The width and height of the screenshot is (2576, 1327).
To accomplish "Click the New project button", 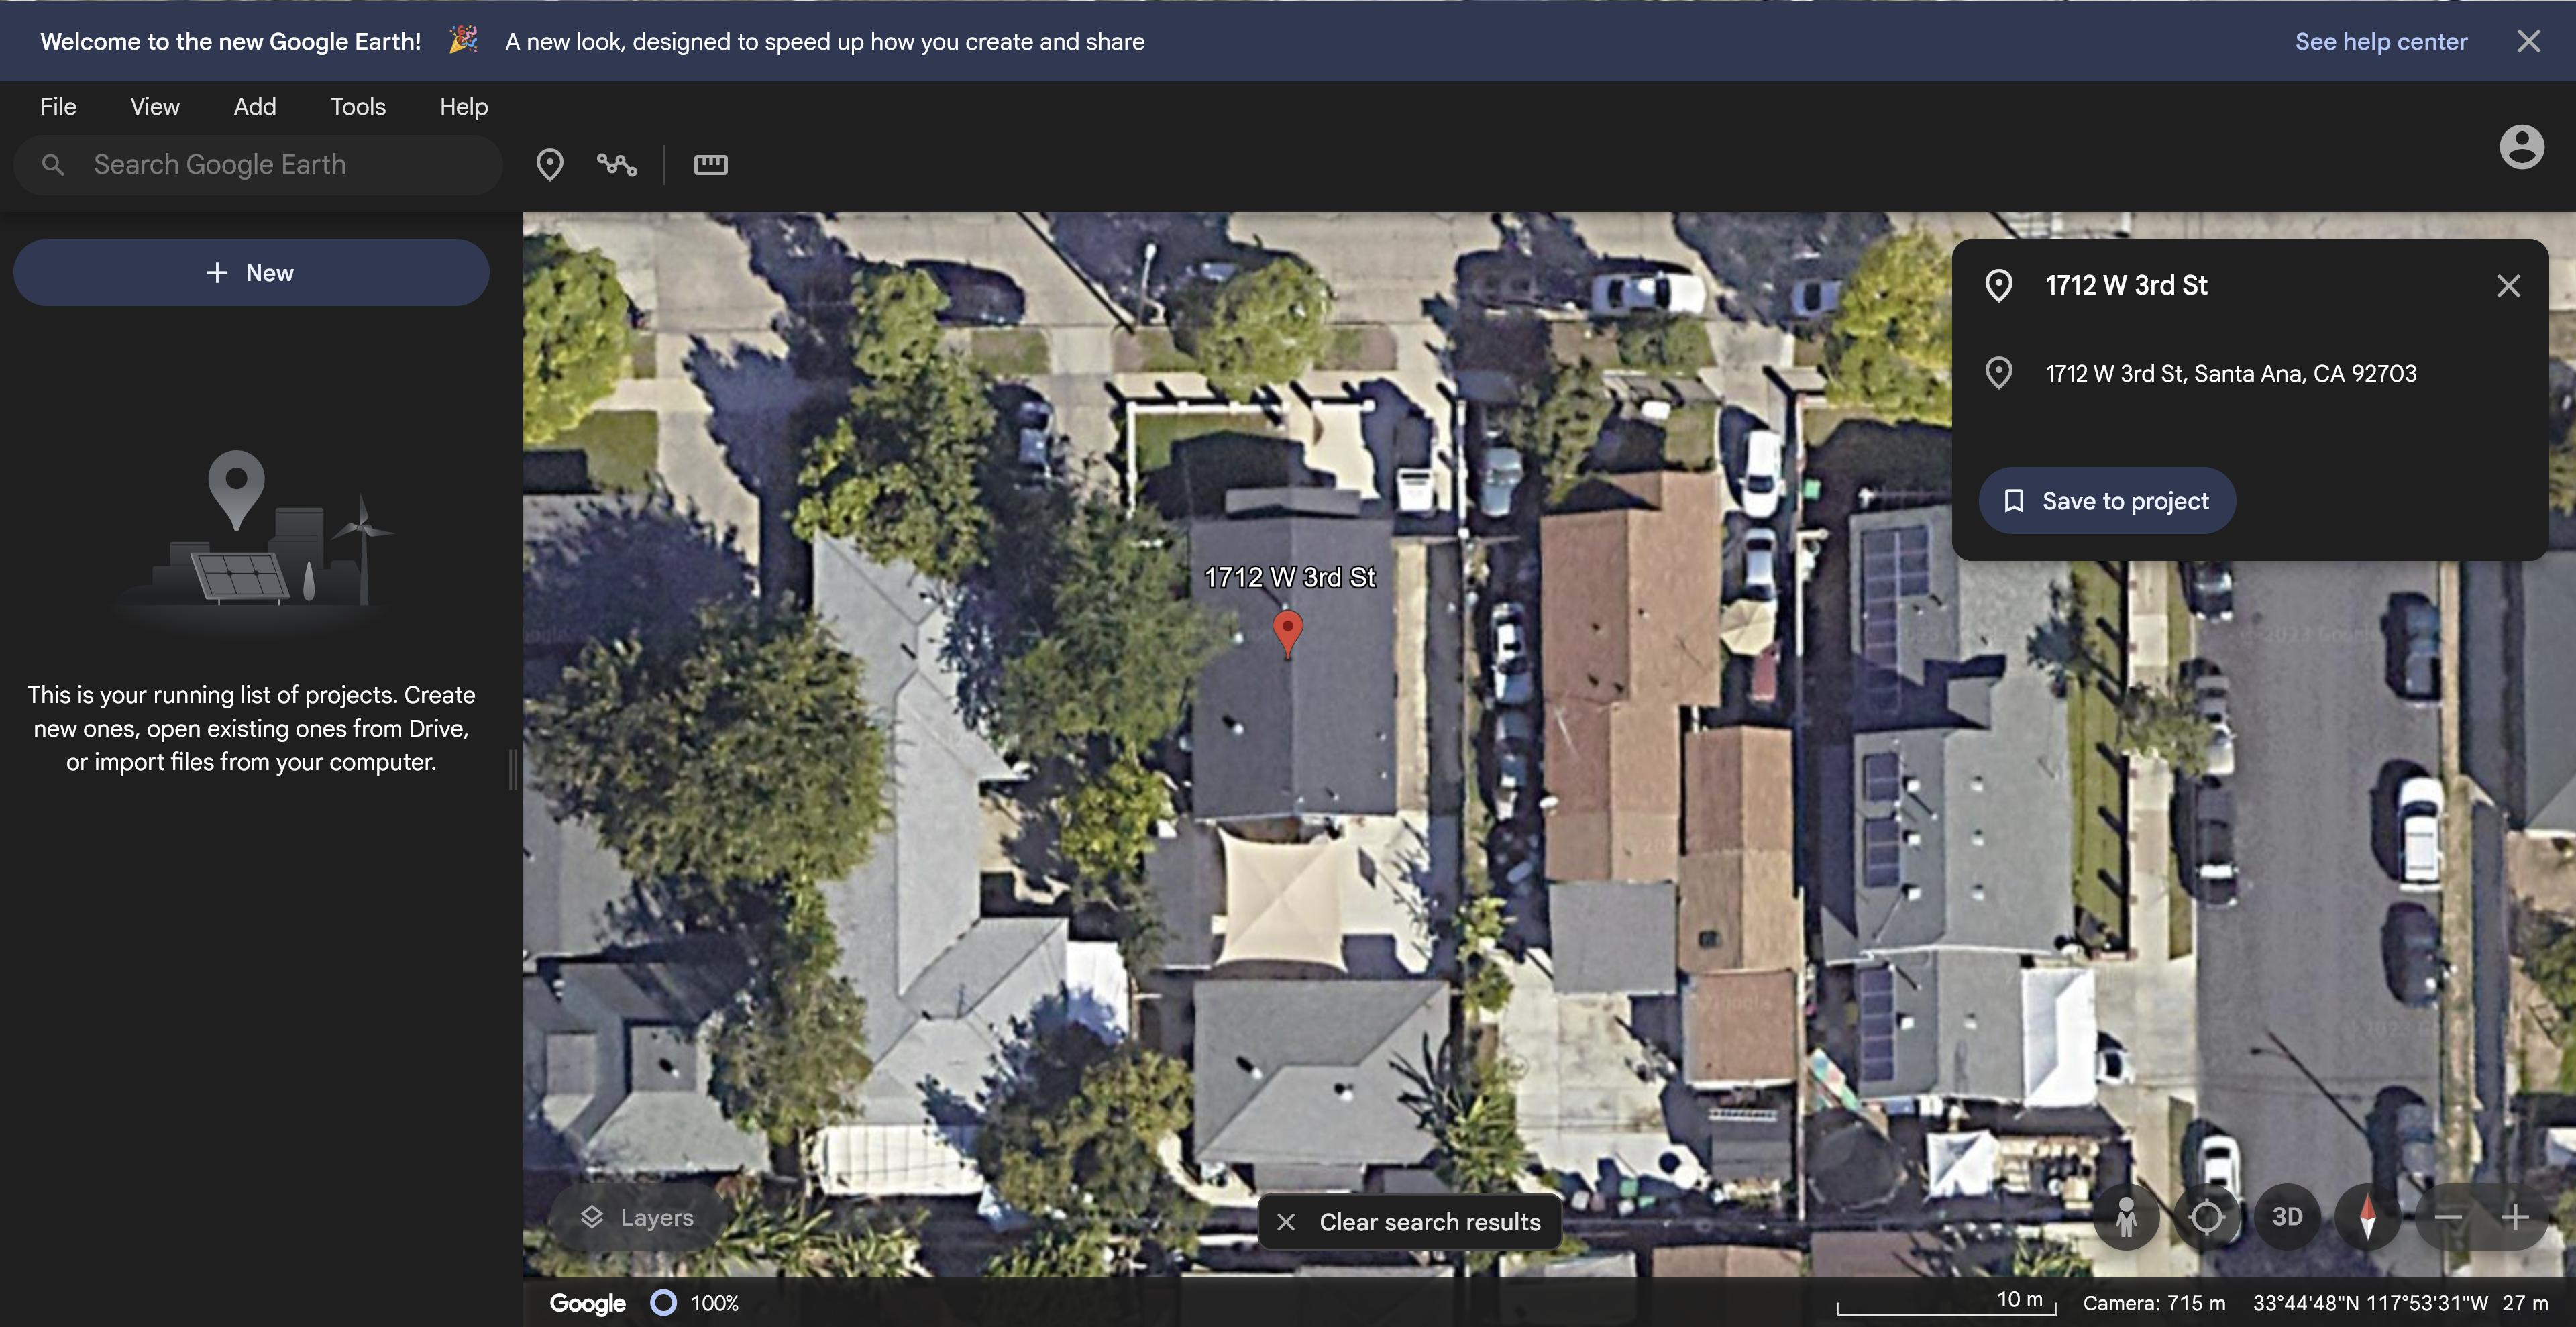I will click(x=251, y=272).
